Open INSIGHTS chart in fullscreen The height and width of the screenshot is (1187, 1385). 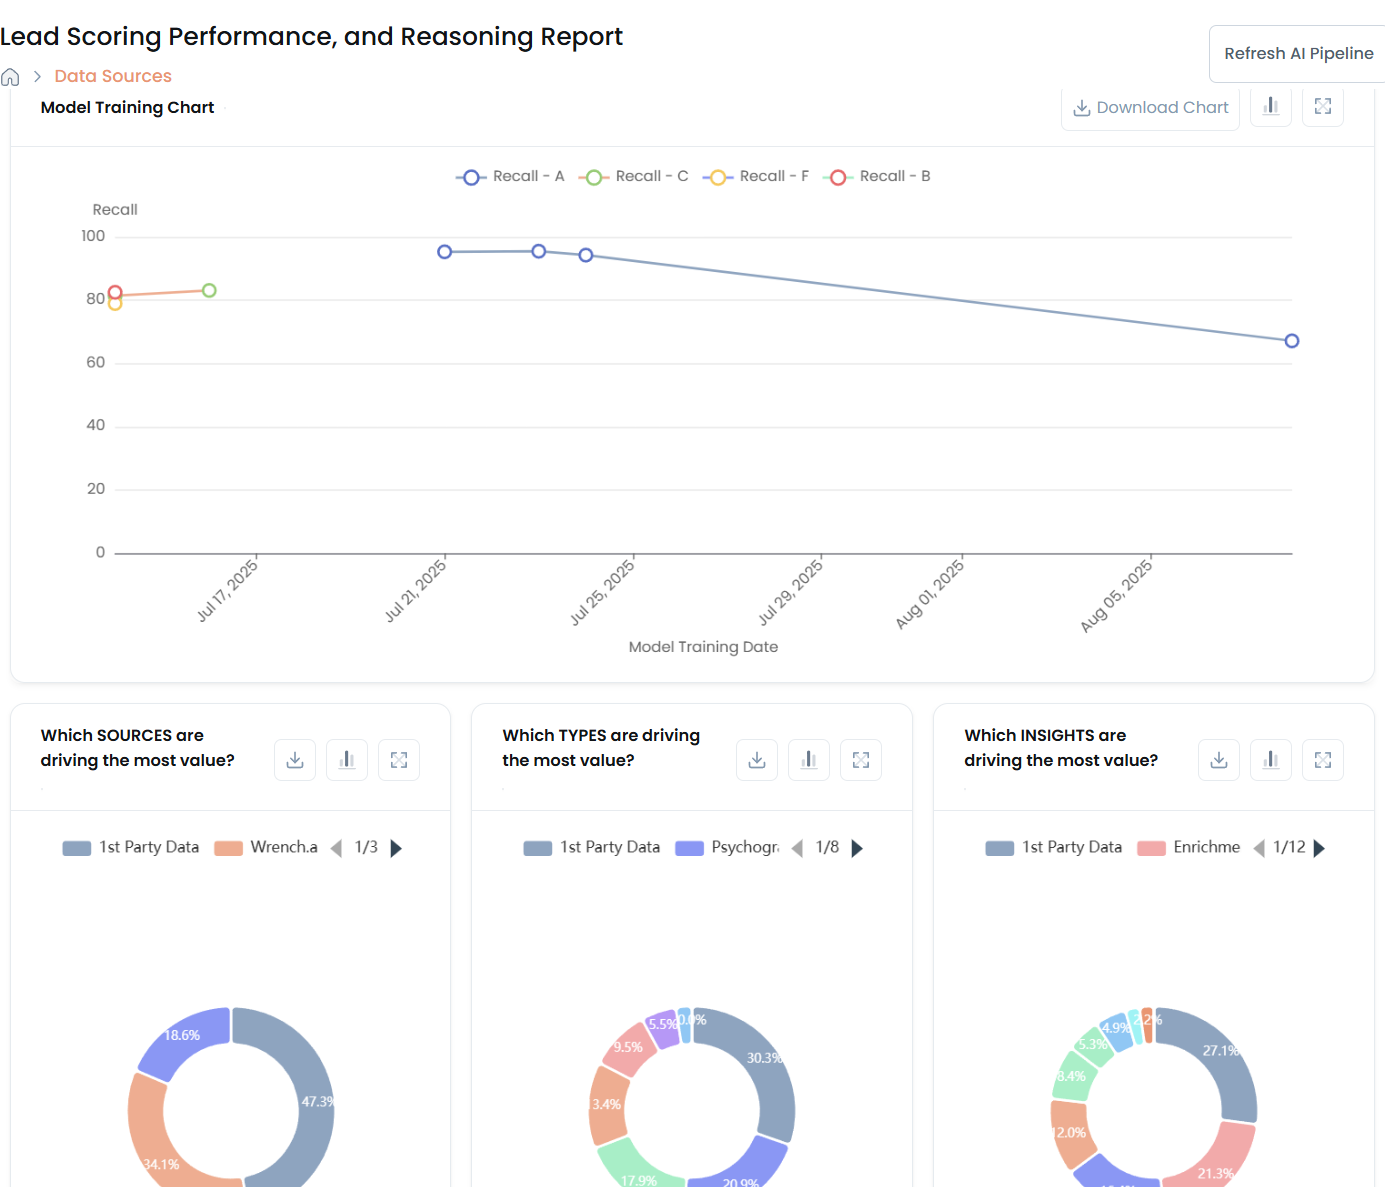1323,760
